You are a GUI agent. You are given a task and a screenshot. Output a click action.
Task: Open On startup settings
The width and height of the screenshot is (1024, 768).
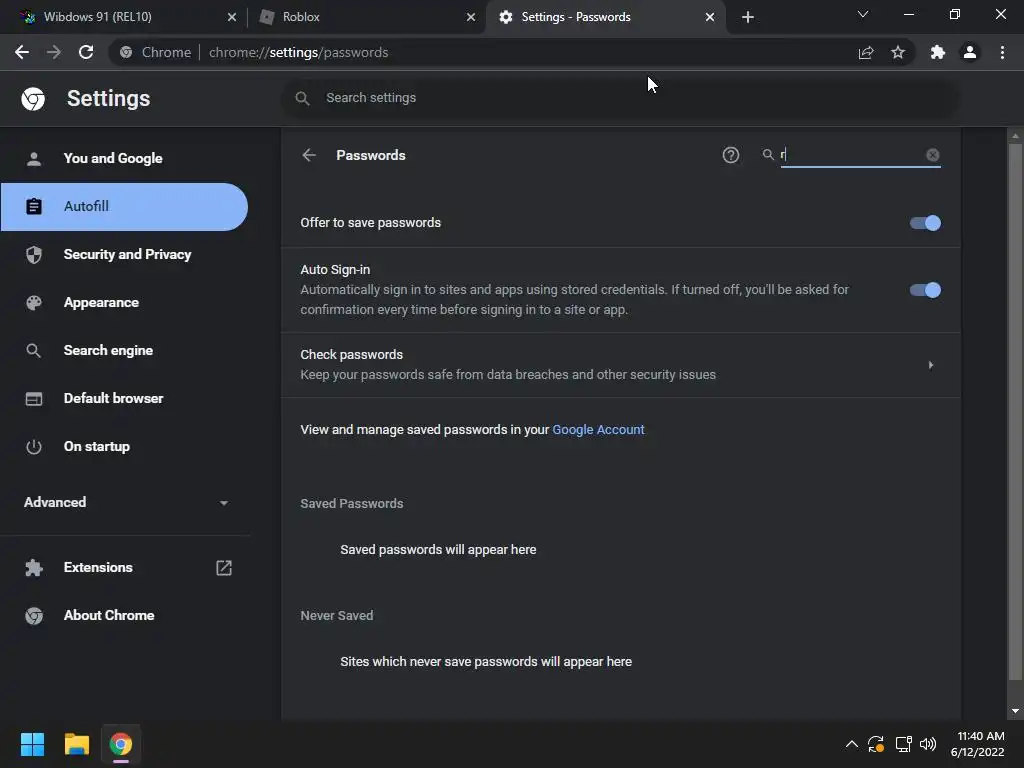[124, 446]
